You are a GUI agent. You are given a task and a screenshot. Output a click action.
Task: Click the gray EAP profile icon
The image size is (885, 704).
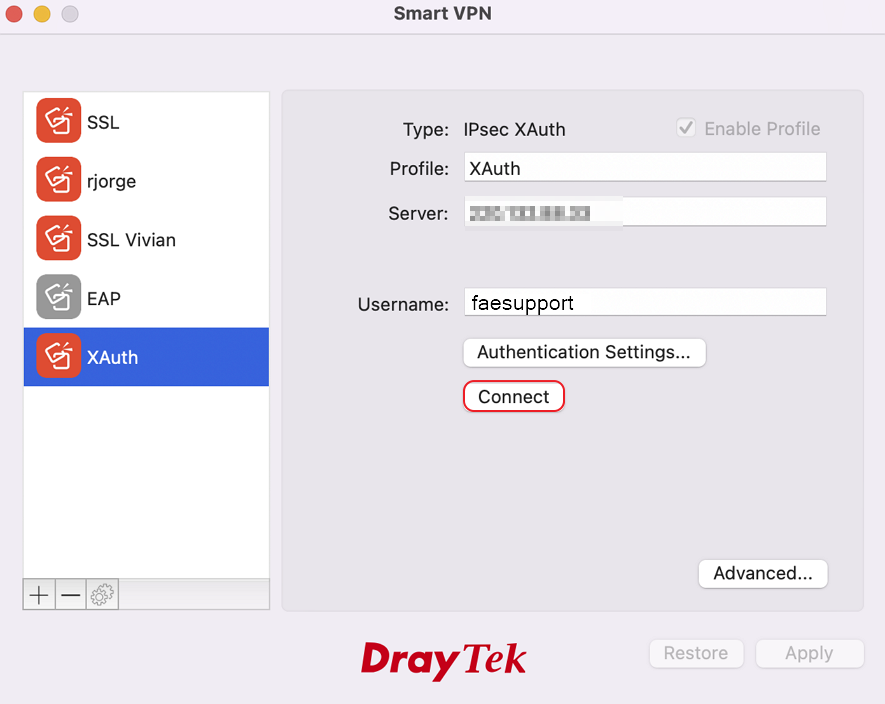click(x=59, y=297)
